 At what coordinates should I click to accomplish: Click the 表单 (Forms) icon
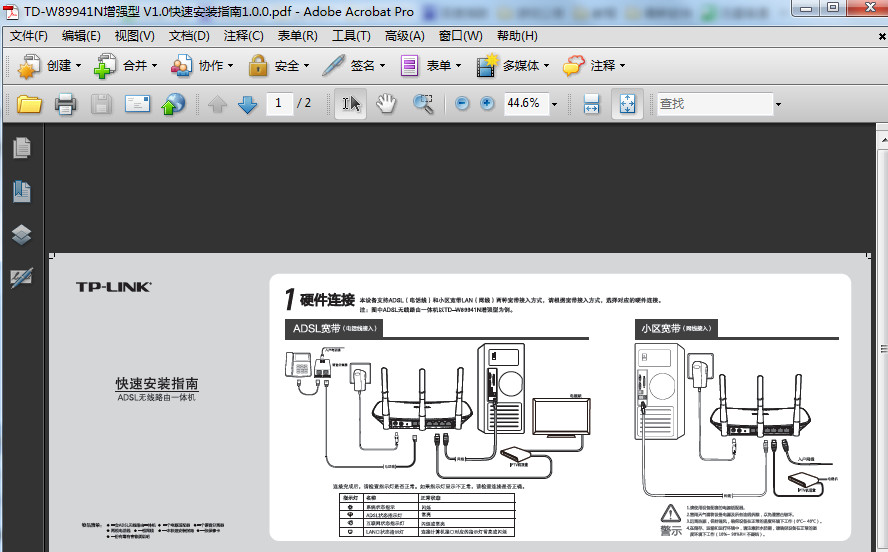409,66
